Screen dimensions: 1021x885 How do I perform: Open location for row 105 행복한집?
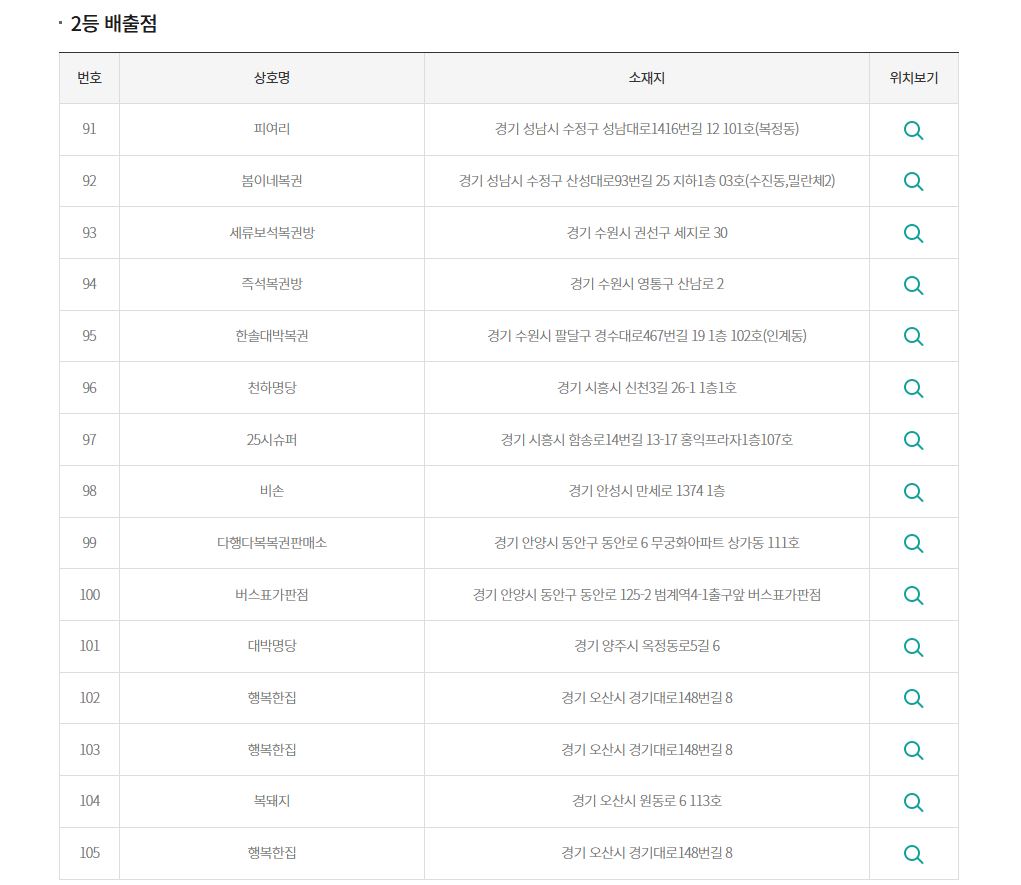913,854
